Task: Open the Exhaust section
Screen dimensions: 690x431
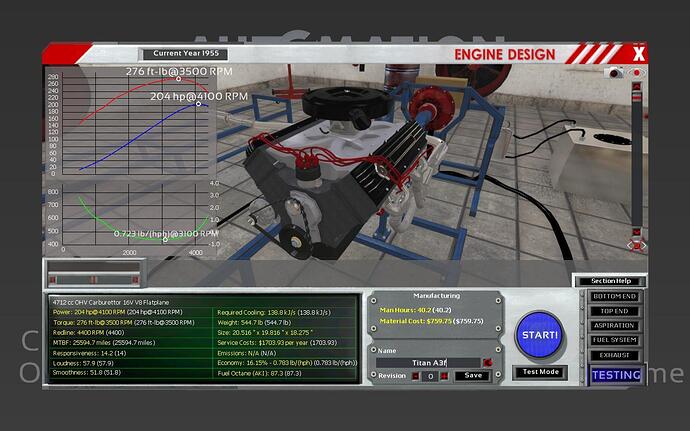Action: tap(616, 353)
